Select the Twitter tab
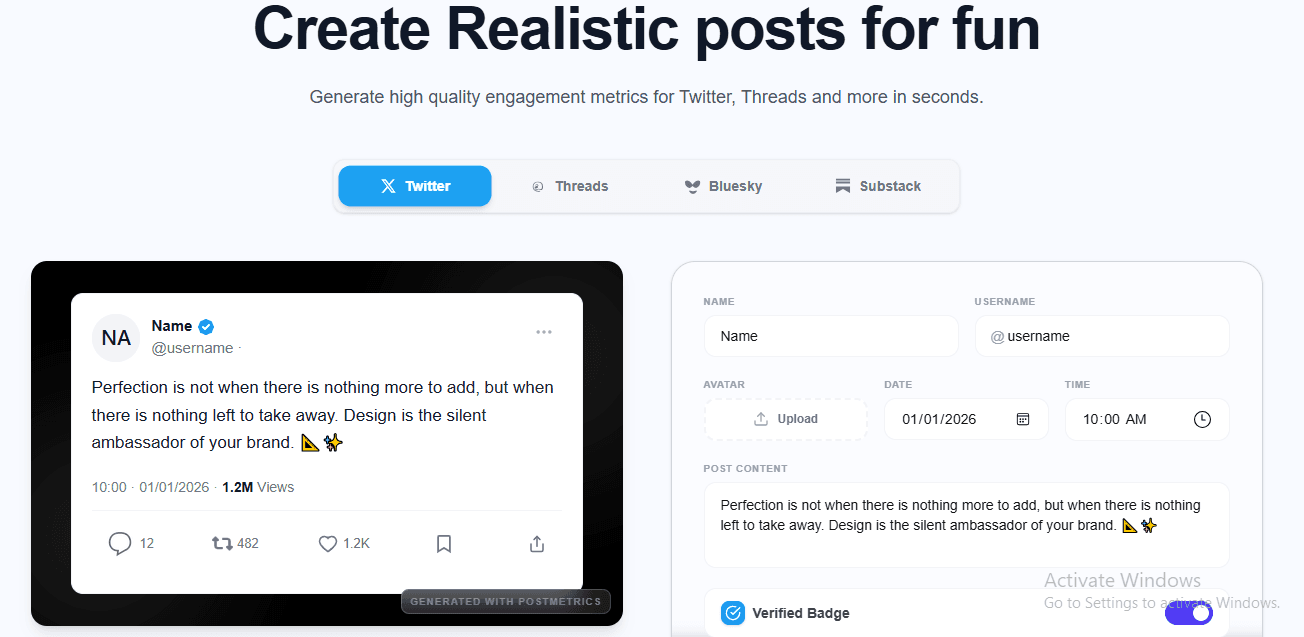Image resolution: width=1304 pixels, height=637 pixels. [x=414, y=185]
